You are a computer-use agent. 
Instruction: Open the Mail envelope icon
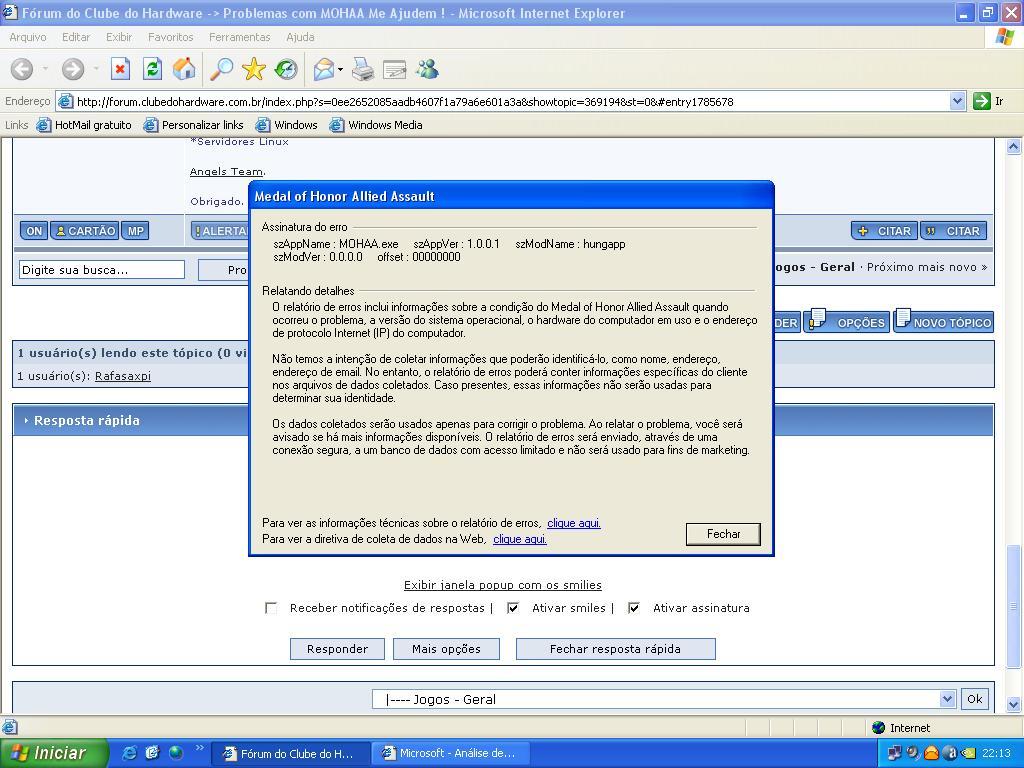point(323,69)
